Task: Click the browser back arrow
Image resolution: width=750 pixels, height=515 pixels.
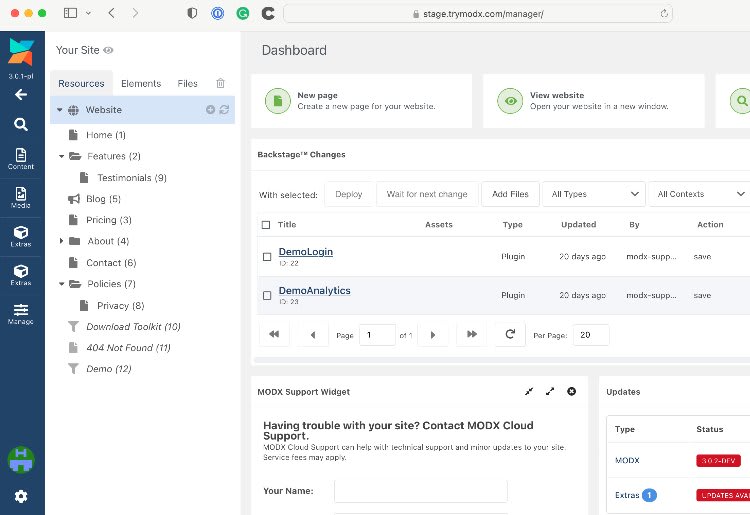Action: click(111, 13)
